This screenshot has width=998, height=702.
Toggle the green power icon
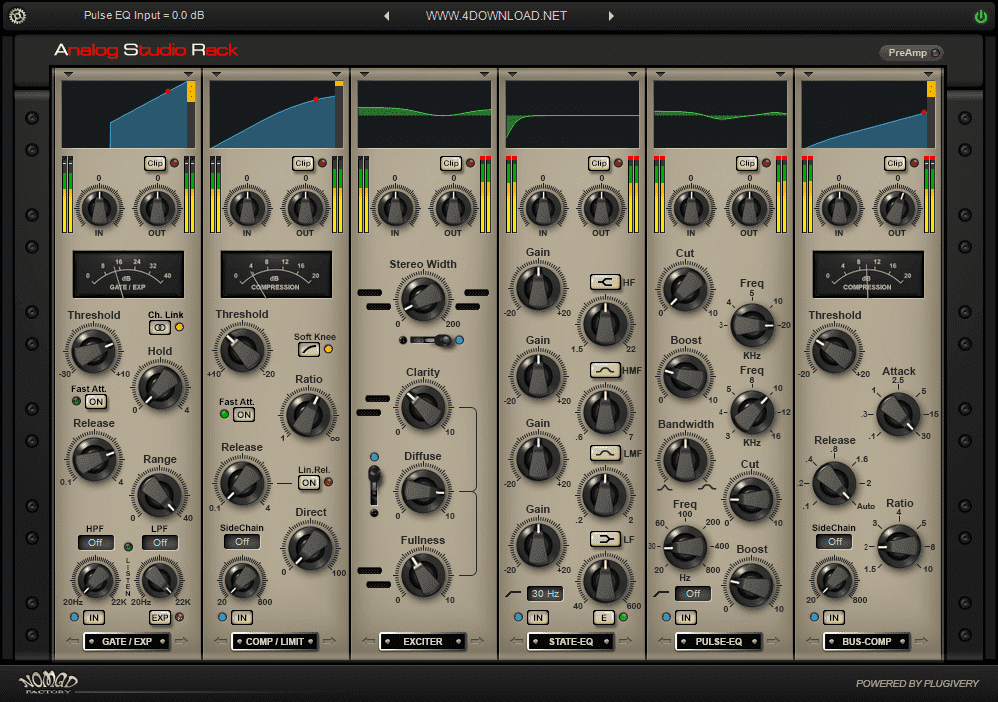point(981,17)
